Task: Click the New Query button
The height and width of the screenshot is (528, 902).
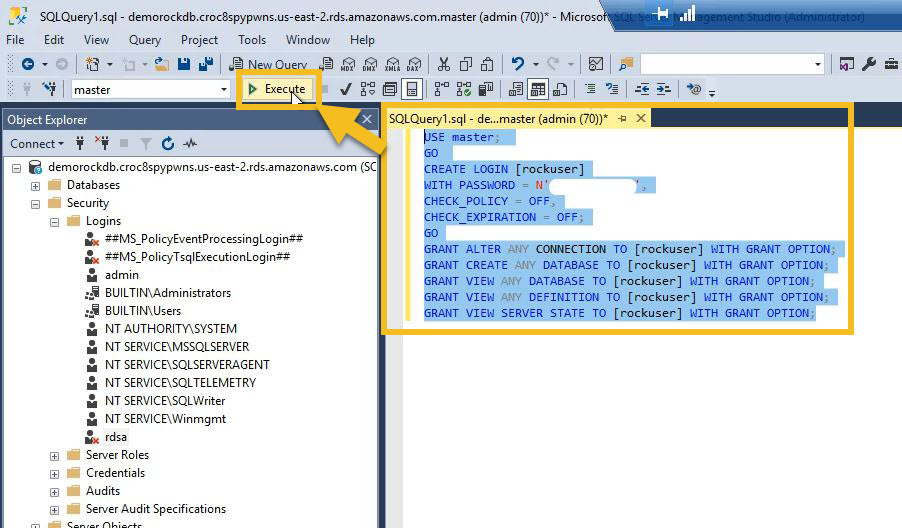Action: (x=268, y=64)
